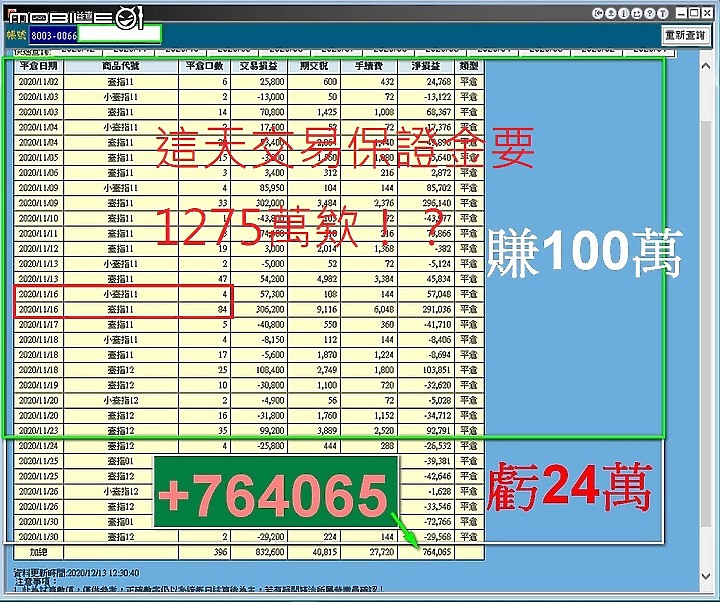Click the 淨損益 column header
The image size is (720, 602).
426,66
